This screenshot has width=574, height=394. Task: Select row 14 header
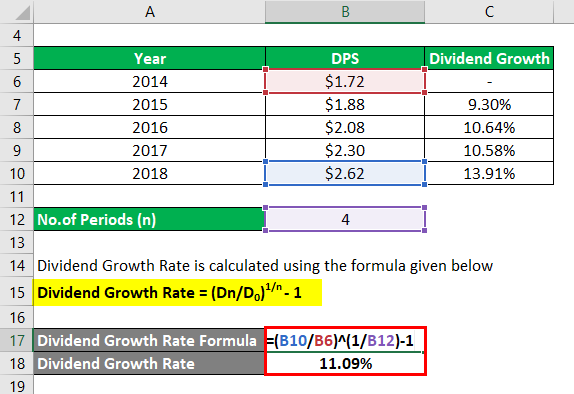(16, 265)
